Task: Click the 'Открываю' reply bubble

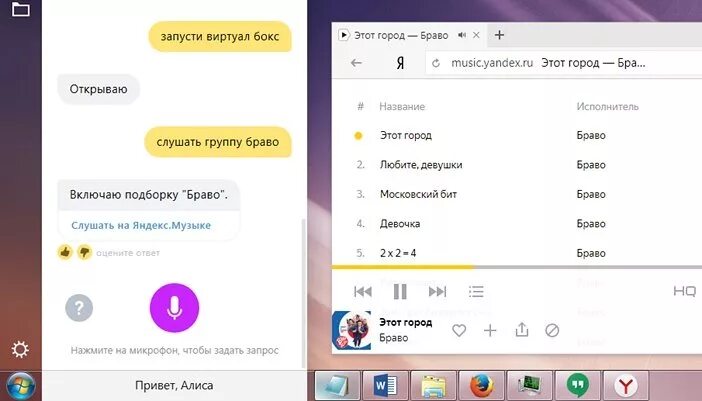Action: click(98, 89)
